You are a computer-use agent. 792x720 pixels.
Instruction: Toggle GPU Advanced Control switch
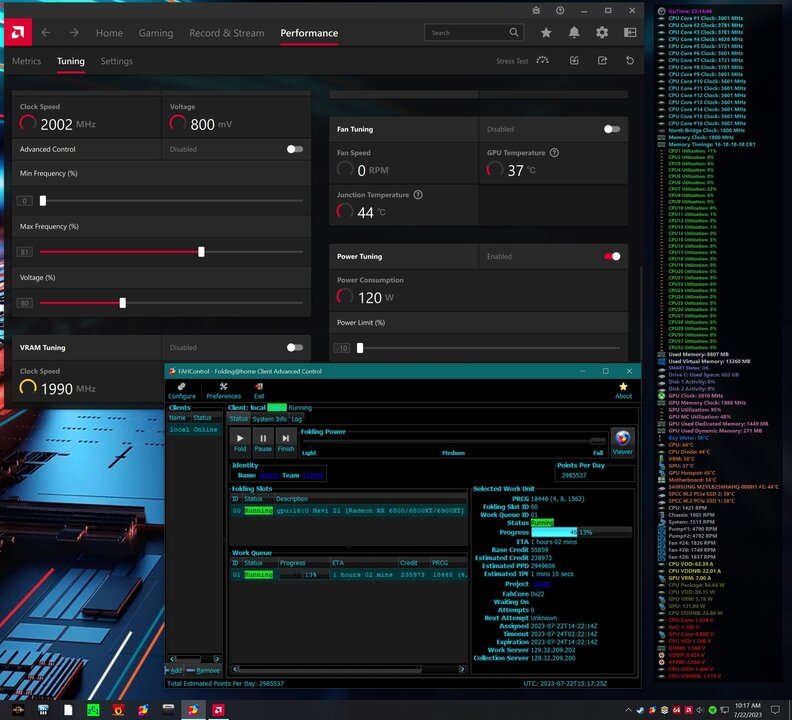click(294, 149)
